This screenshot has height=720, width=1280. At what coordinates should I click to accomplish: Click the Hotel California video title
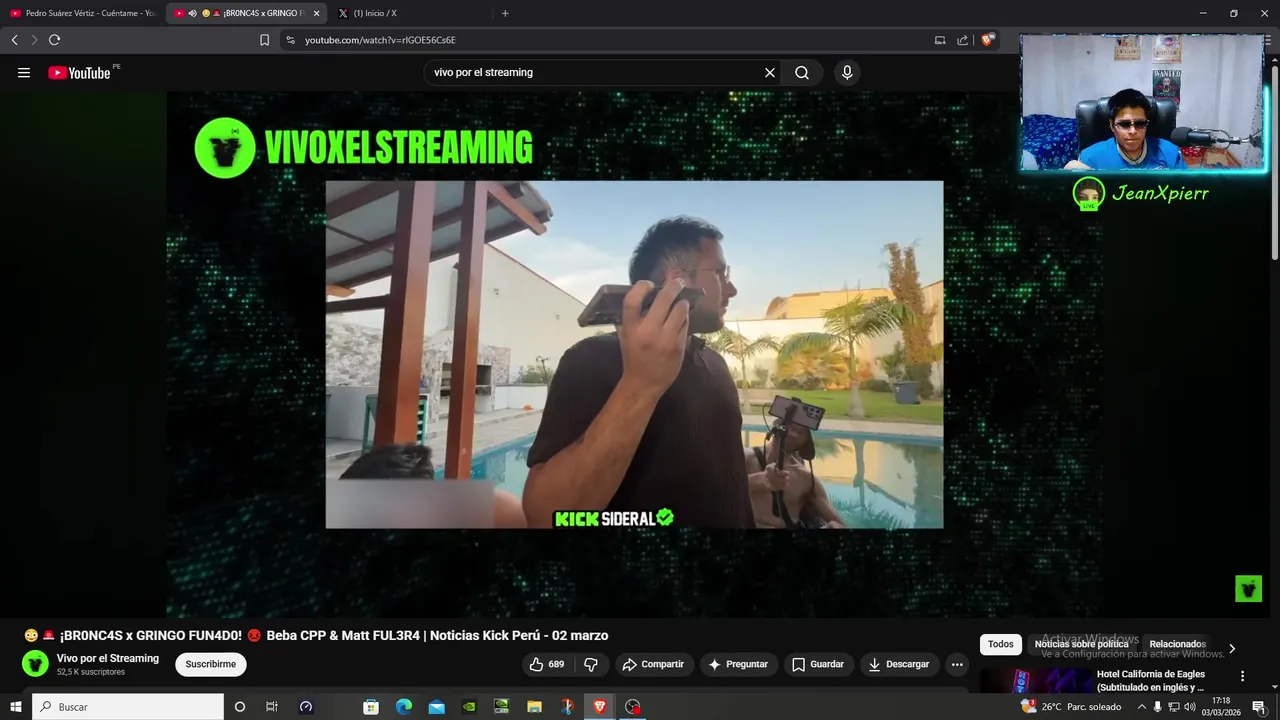point(1151,681)
